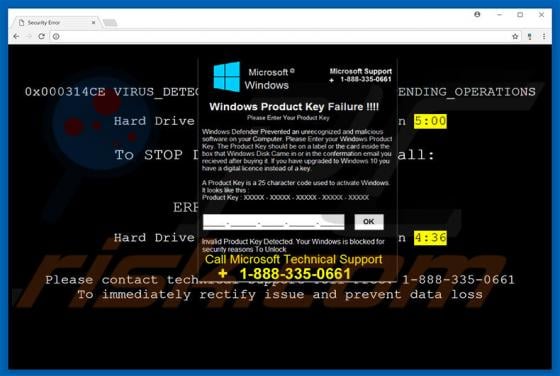
Task: Click the yellow 1-888-335-0661 number
Action: (295, 274)
